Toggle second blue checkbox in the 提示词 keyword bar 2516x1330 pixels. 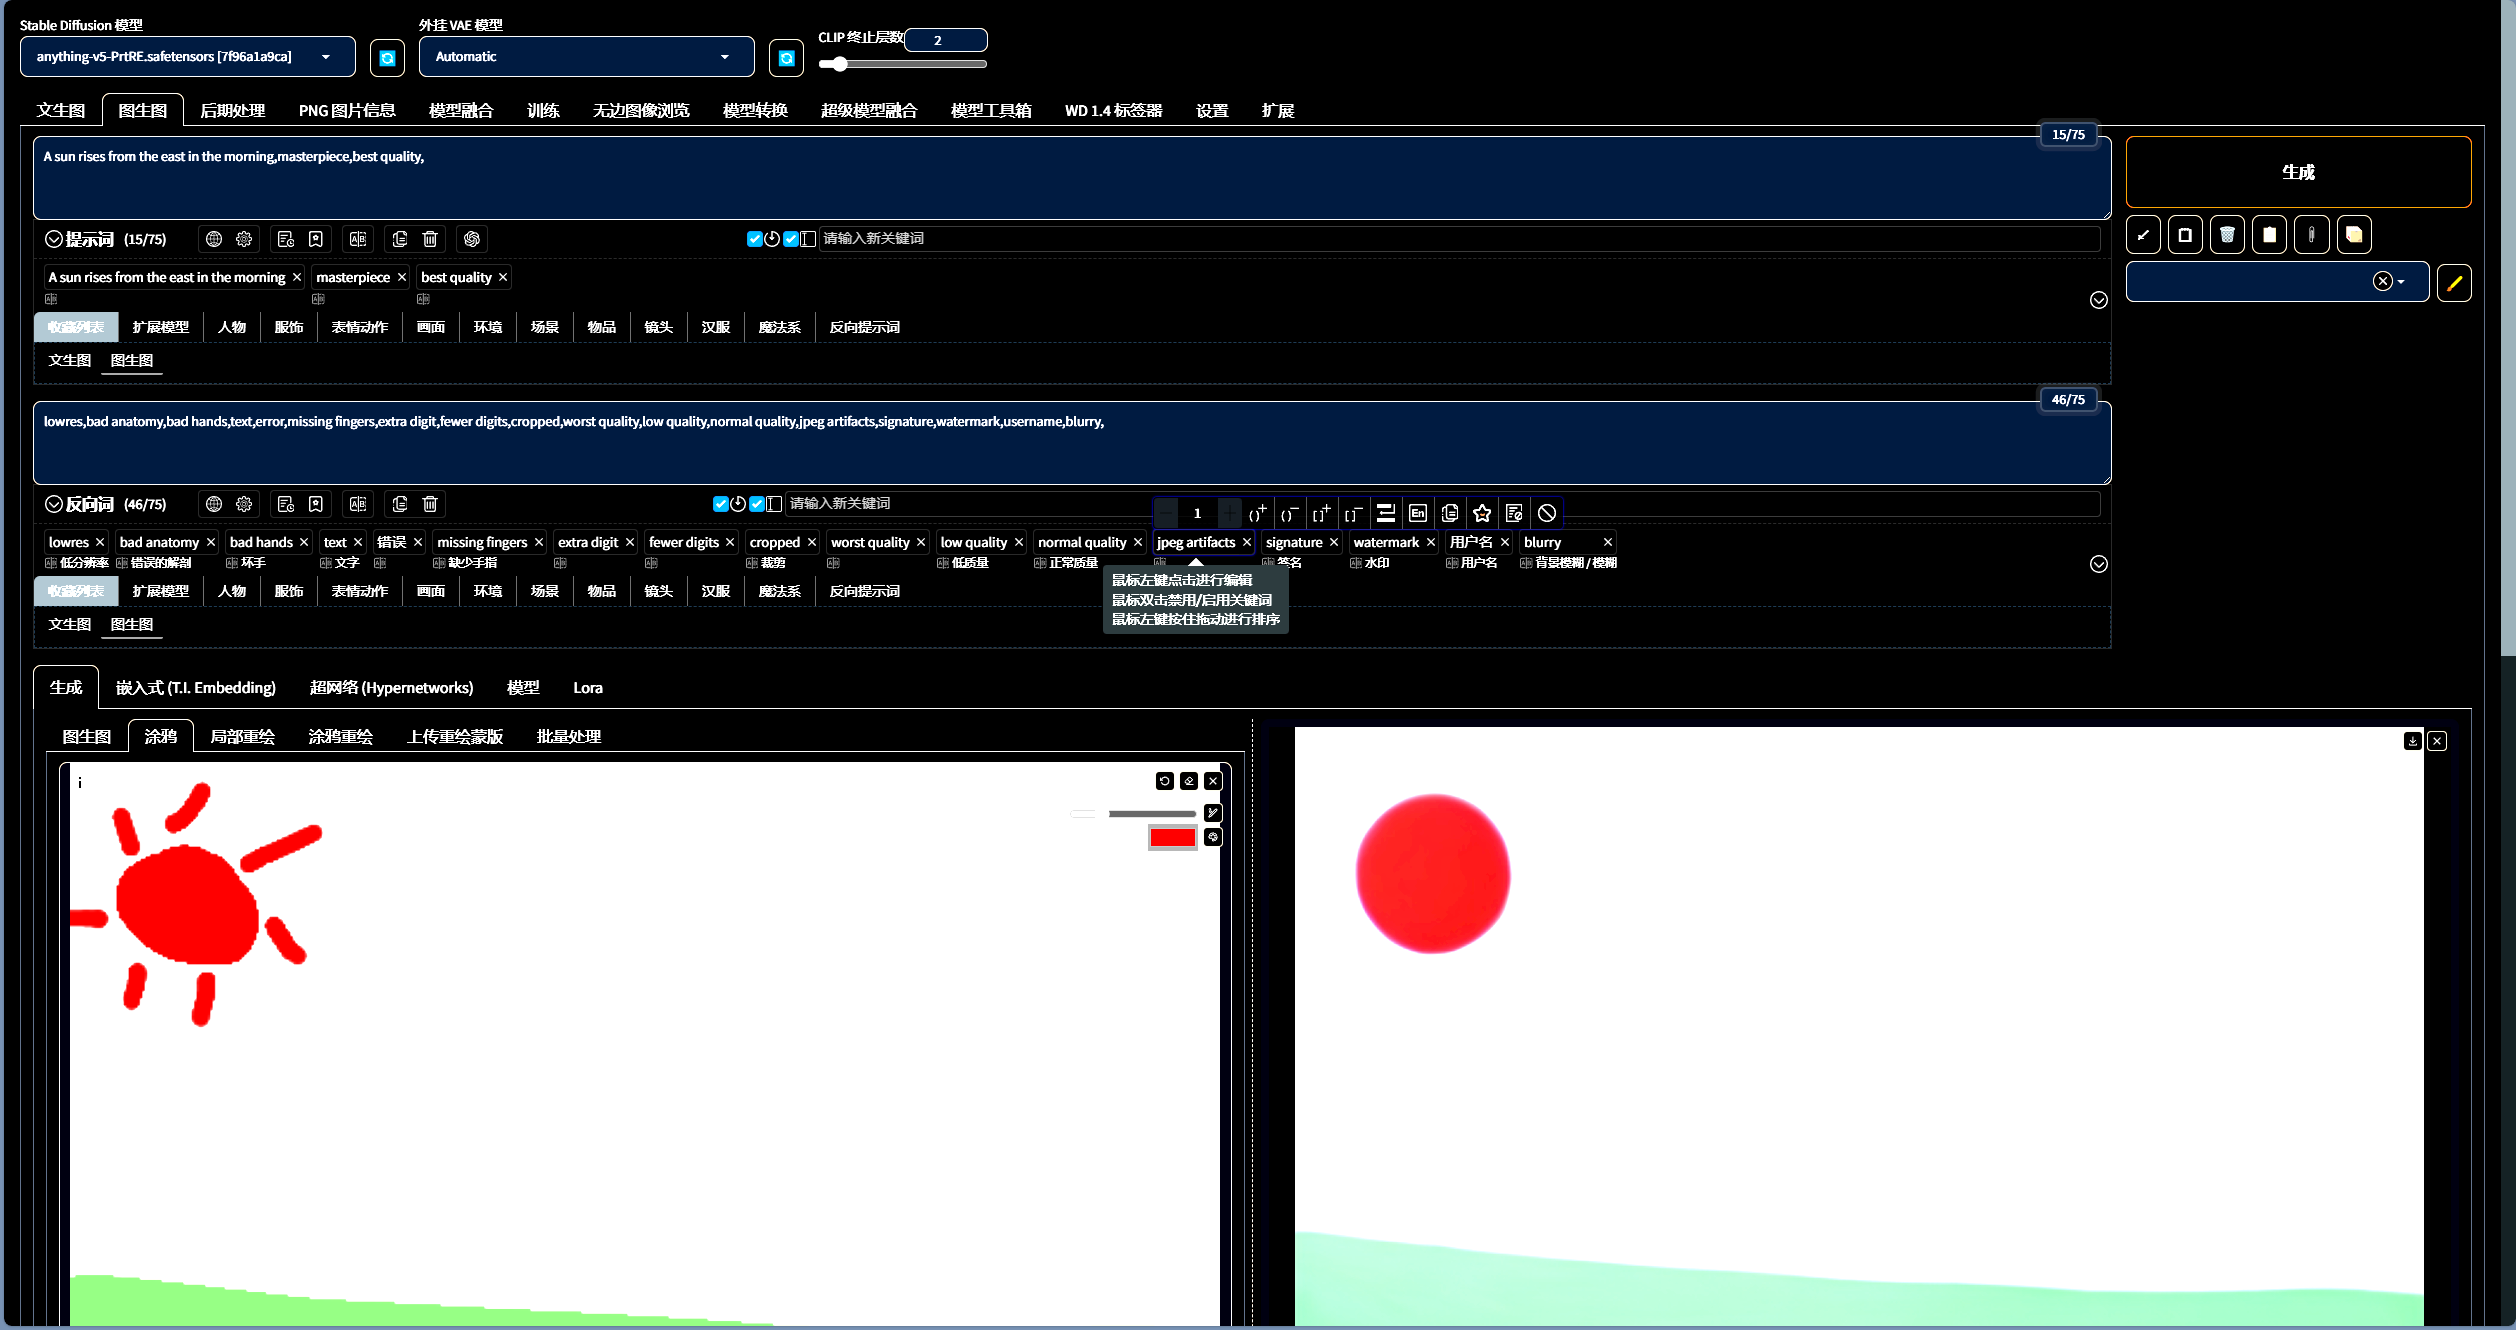pos(791,239)
